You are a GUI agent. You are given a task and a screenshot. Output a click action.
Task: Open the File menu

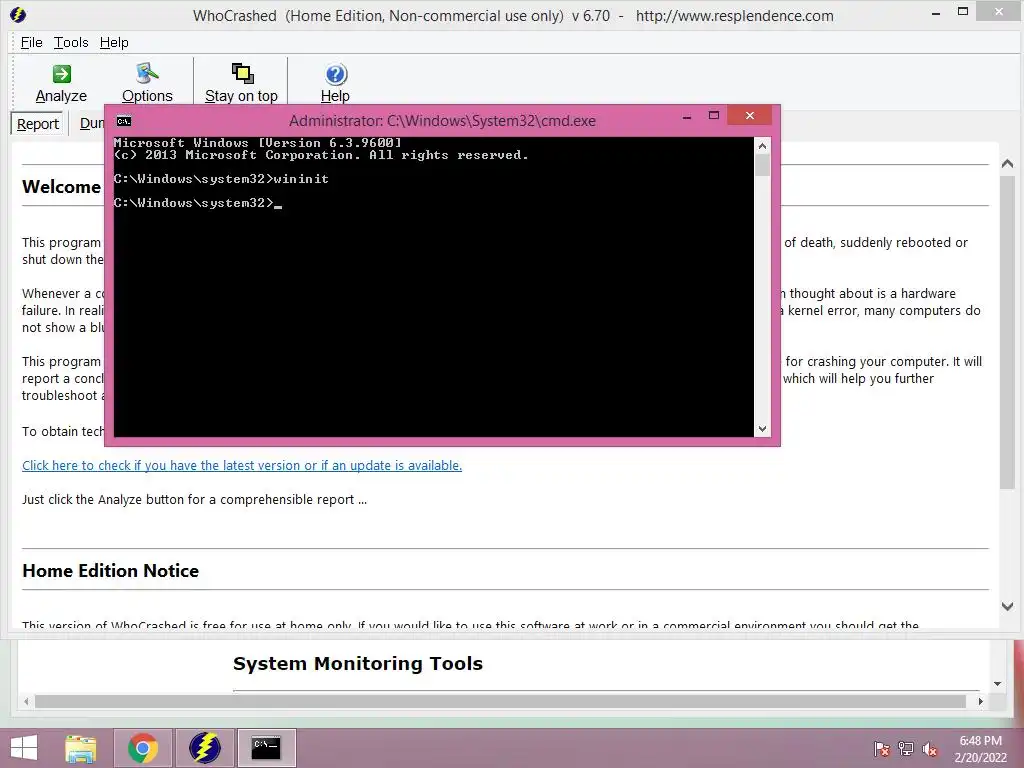(31, 42)
